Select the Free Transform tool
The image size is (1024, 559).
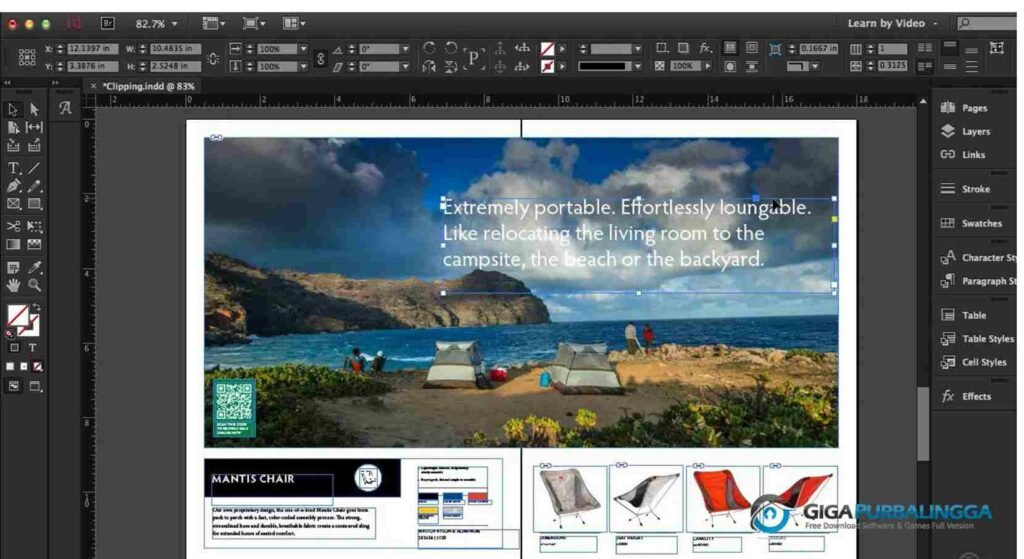(34, 227)
